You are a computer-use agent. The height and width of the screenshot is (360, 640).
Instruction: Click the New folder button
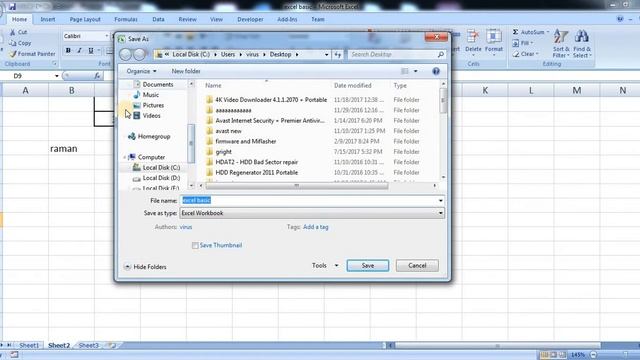click(186, 71)
